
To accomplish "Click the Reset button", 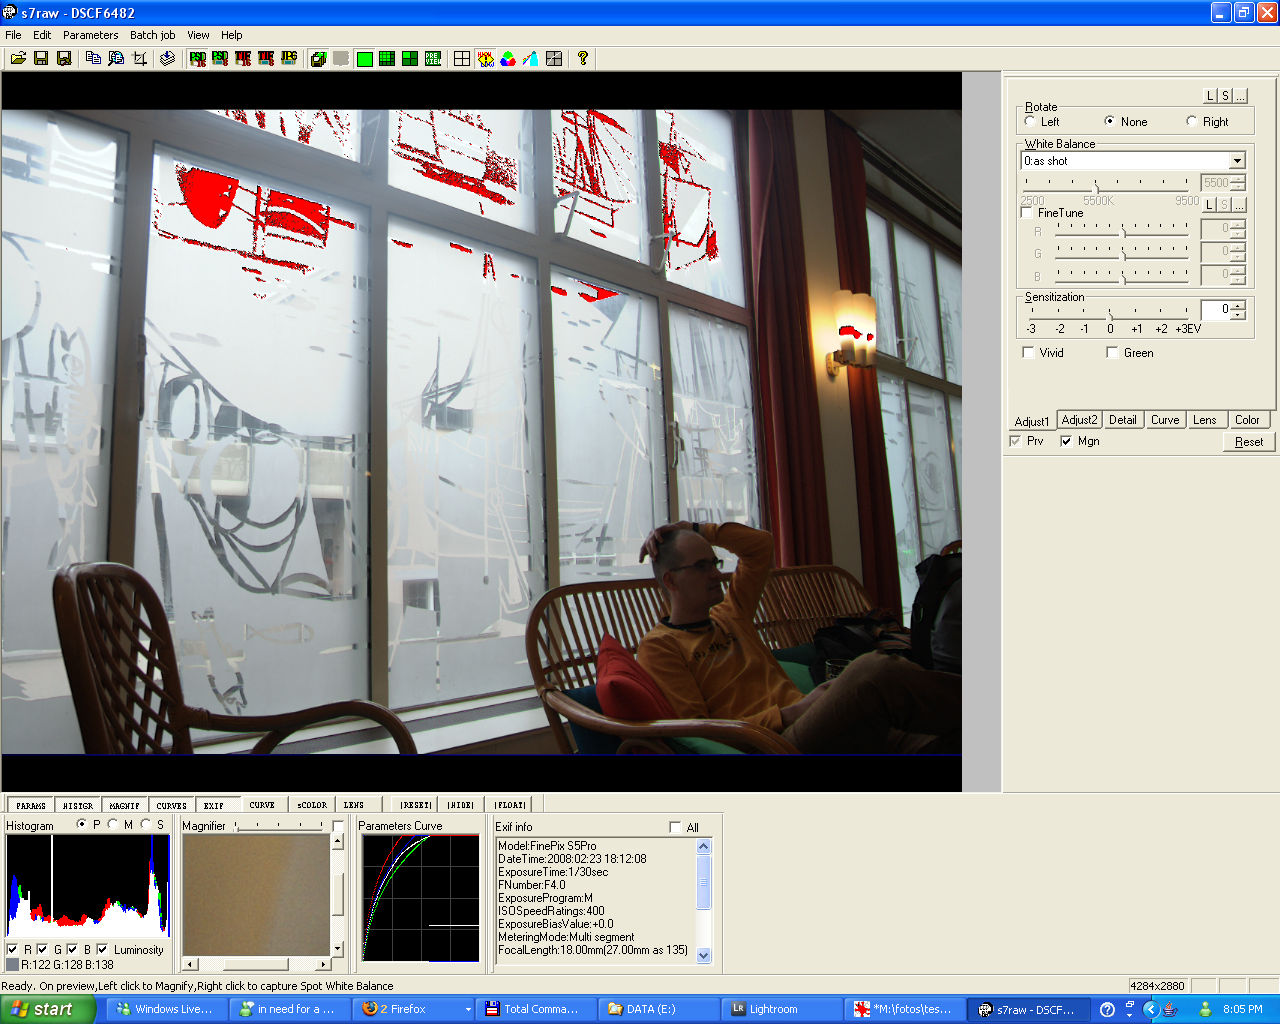I will pos(1248,442).
